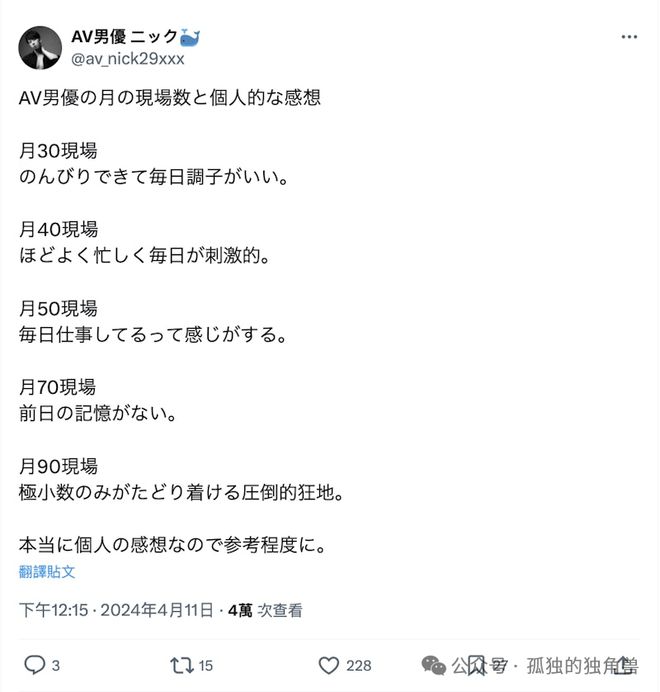Screen dimensions: 660x692
Task: Click the 翻譯貼文 translate link
Action: tap(47, 572)
